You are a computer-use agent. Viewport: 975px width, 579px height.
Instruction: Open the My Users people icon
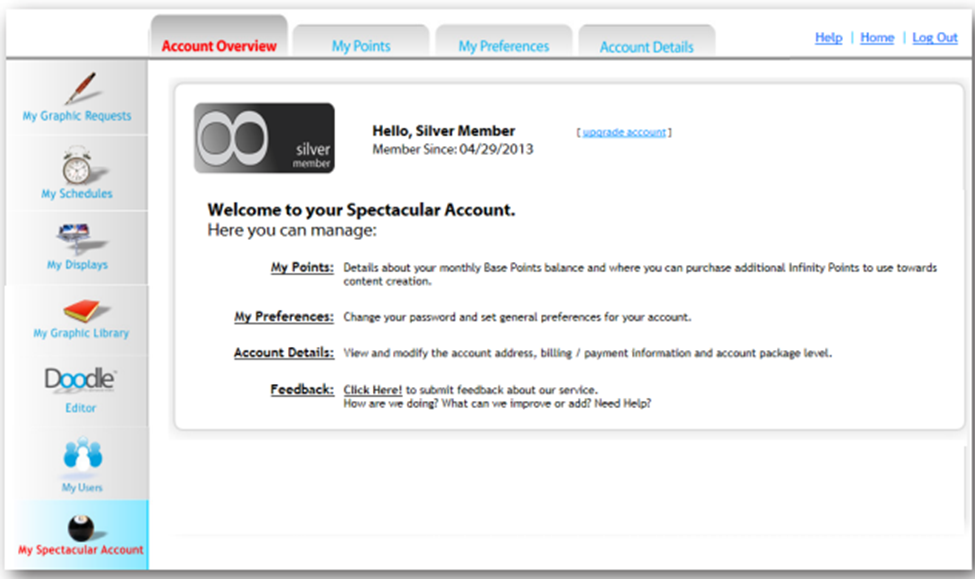tap(81, 456)
